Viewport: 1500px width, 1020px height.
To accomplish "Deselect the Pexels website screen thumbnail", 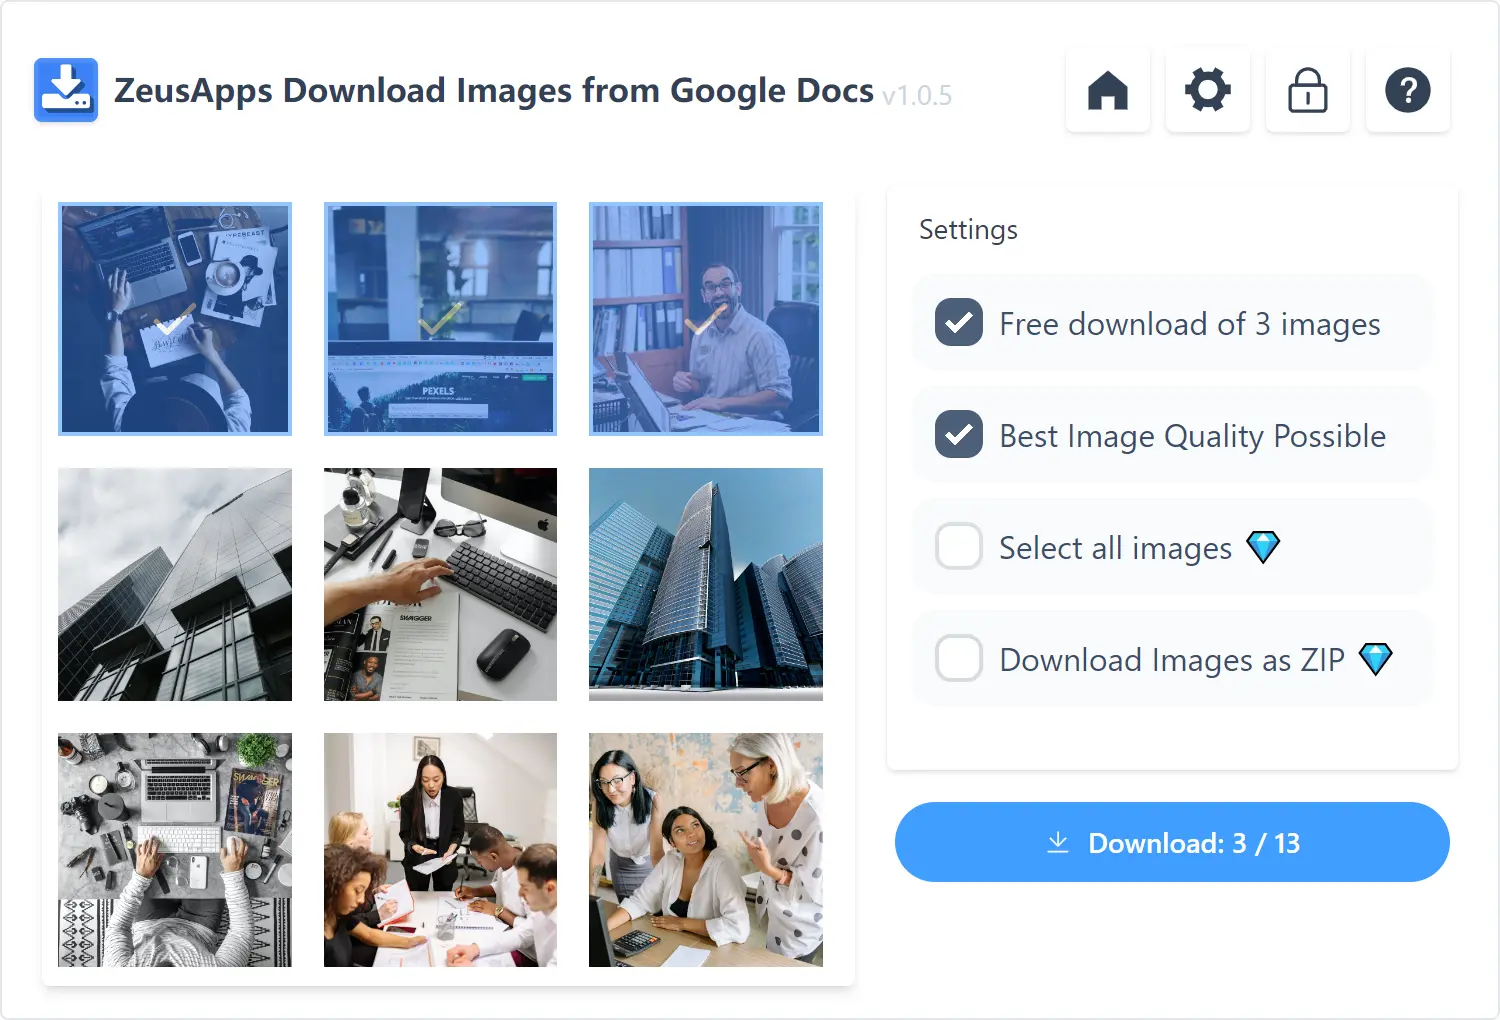I will coord(440,319).
